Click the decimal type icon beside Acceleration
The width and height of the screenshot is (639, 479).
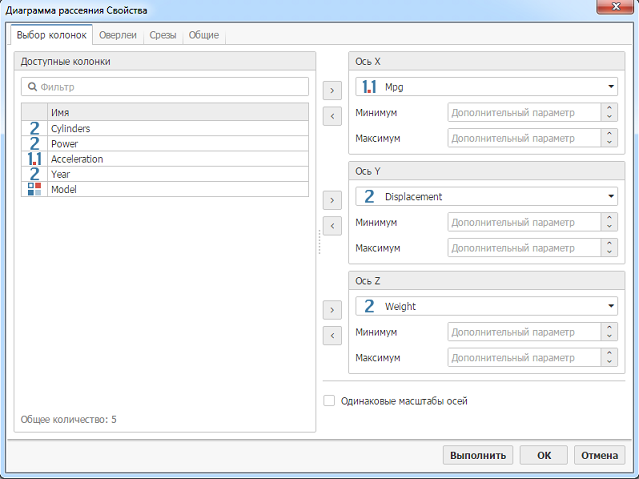coord(34,159)
